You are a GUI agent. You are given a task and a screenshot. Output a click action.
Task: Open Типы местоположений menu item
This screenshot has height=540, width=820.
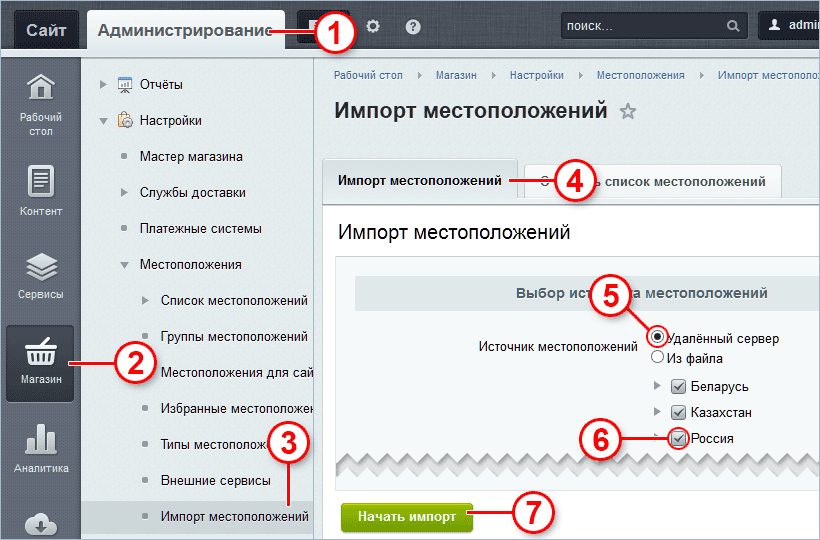[214, 445]
